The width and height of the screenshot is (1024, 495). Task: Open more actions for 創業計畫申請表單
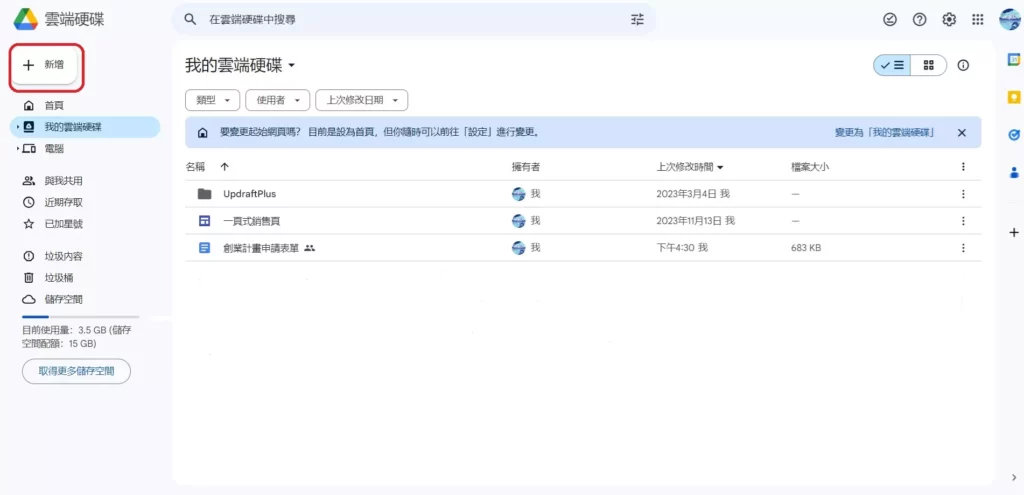(x=963, y=248)
